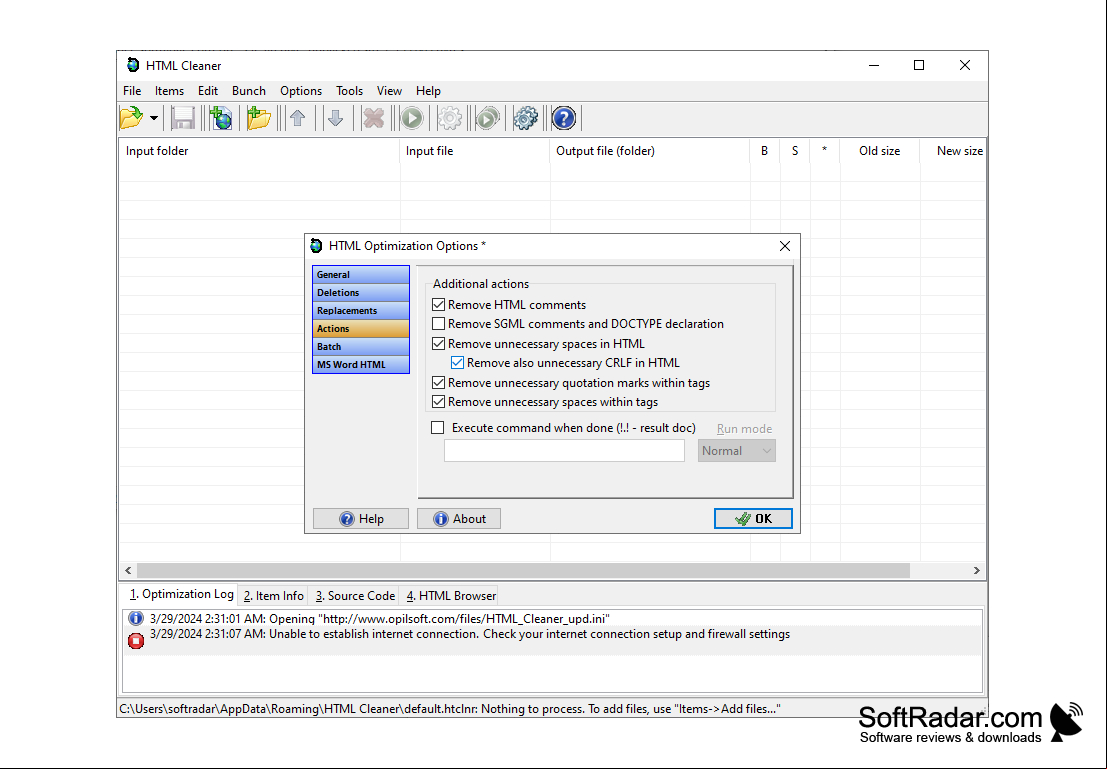
Task: Select the log entry Opening HTML_Cleaner_upd.ini
Action: (x=553, y=619)
